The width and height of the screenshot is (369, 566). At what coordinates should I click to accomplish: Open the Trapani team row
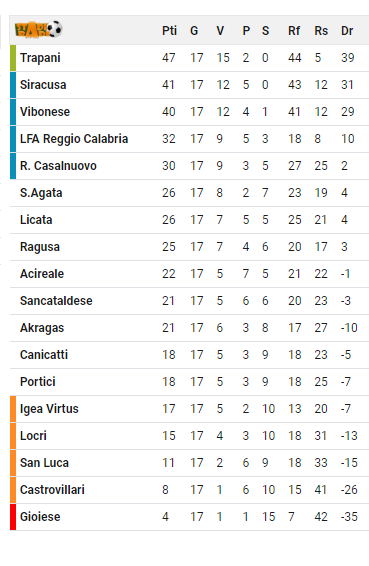pos(189,58)
